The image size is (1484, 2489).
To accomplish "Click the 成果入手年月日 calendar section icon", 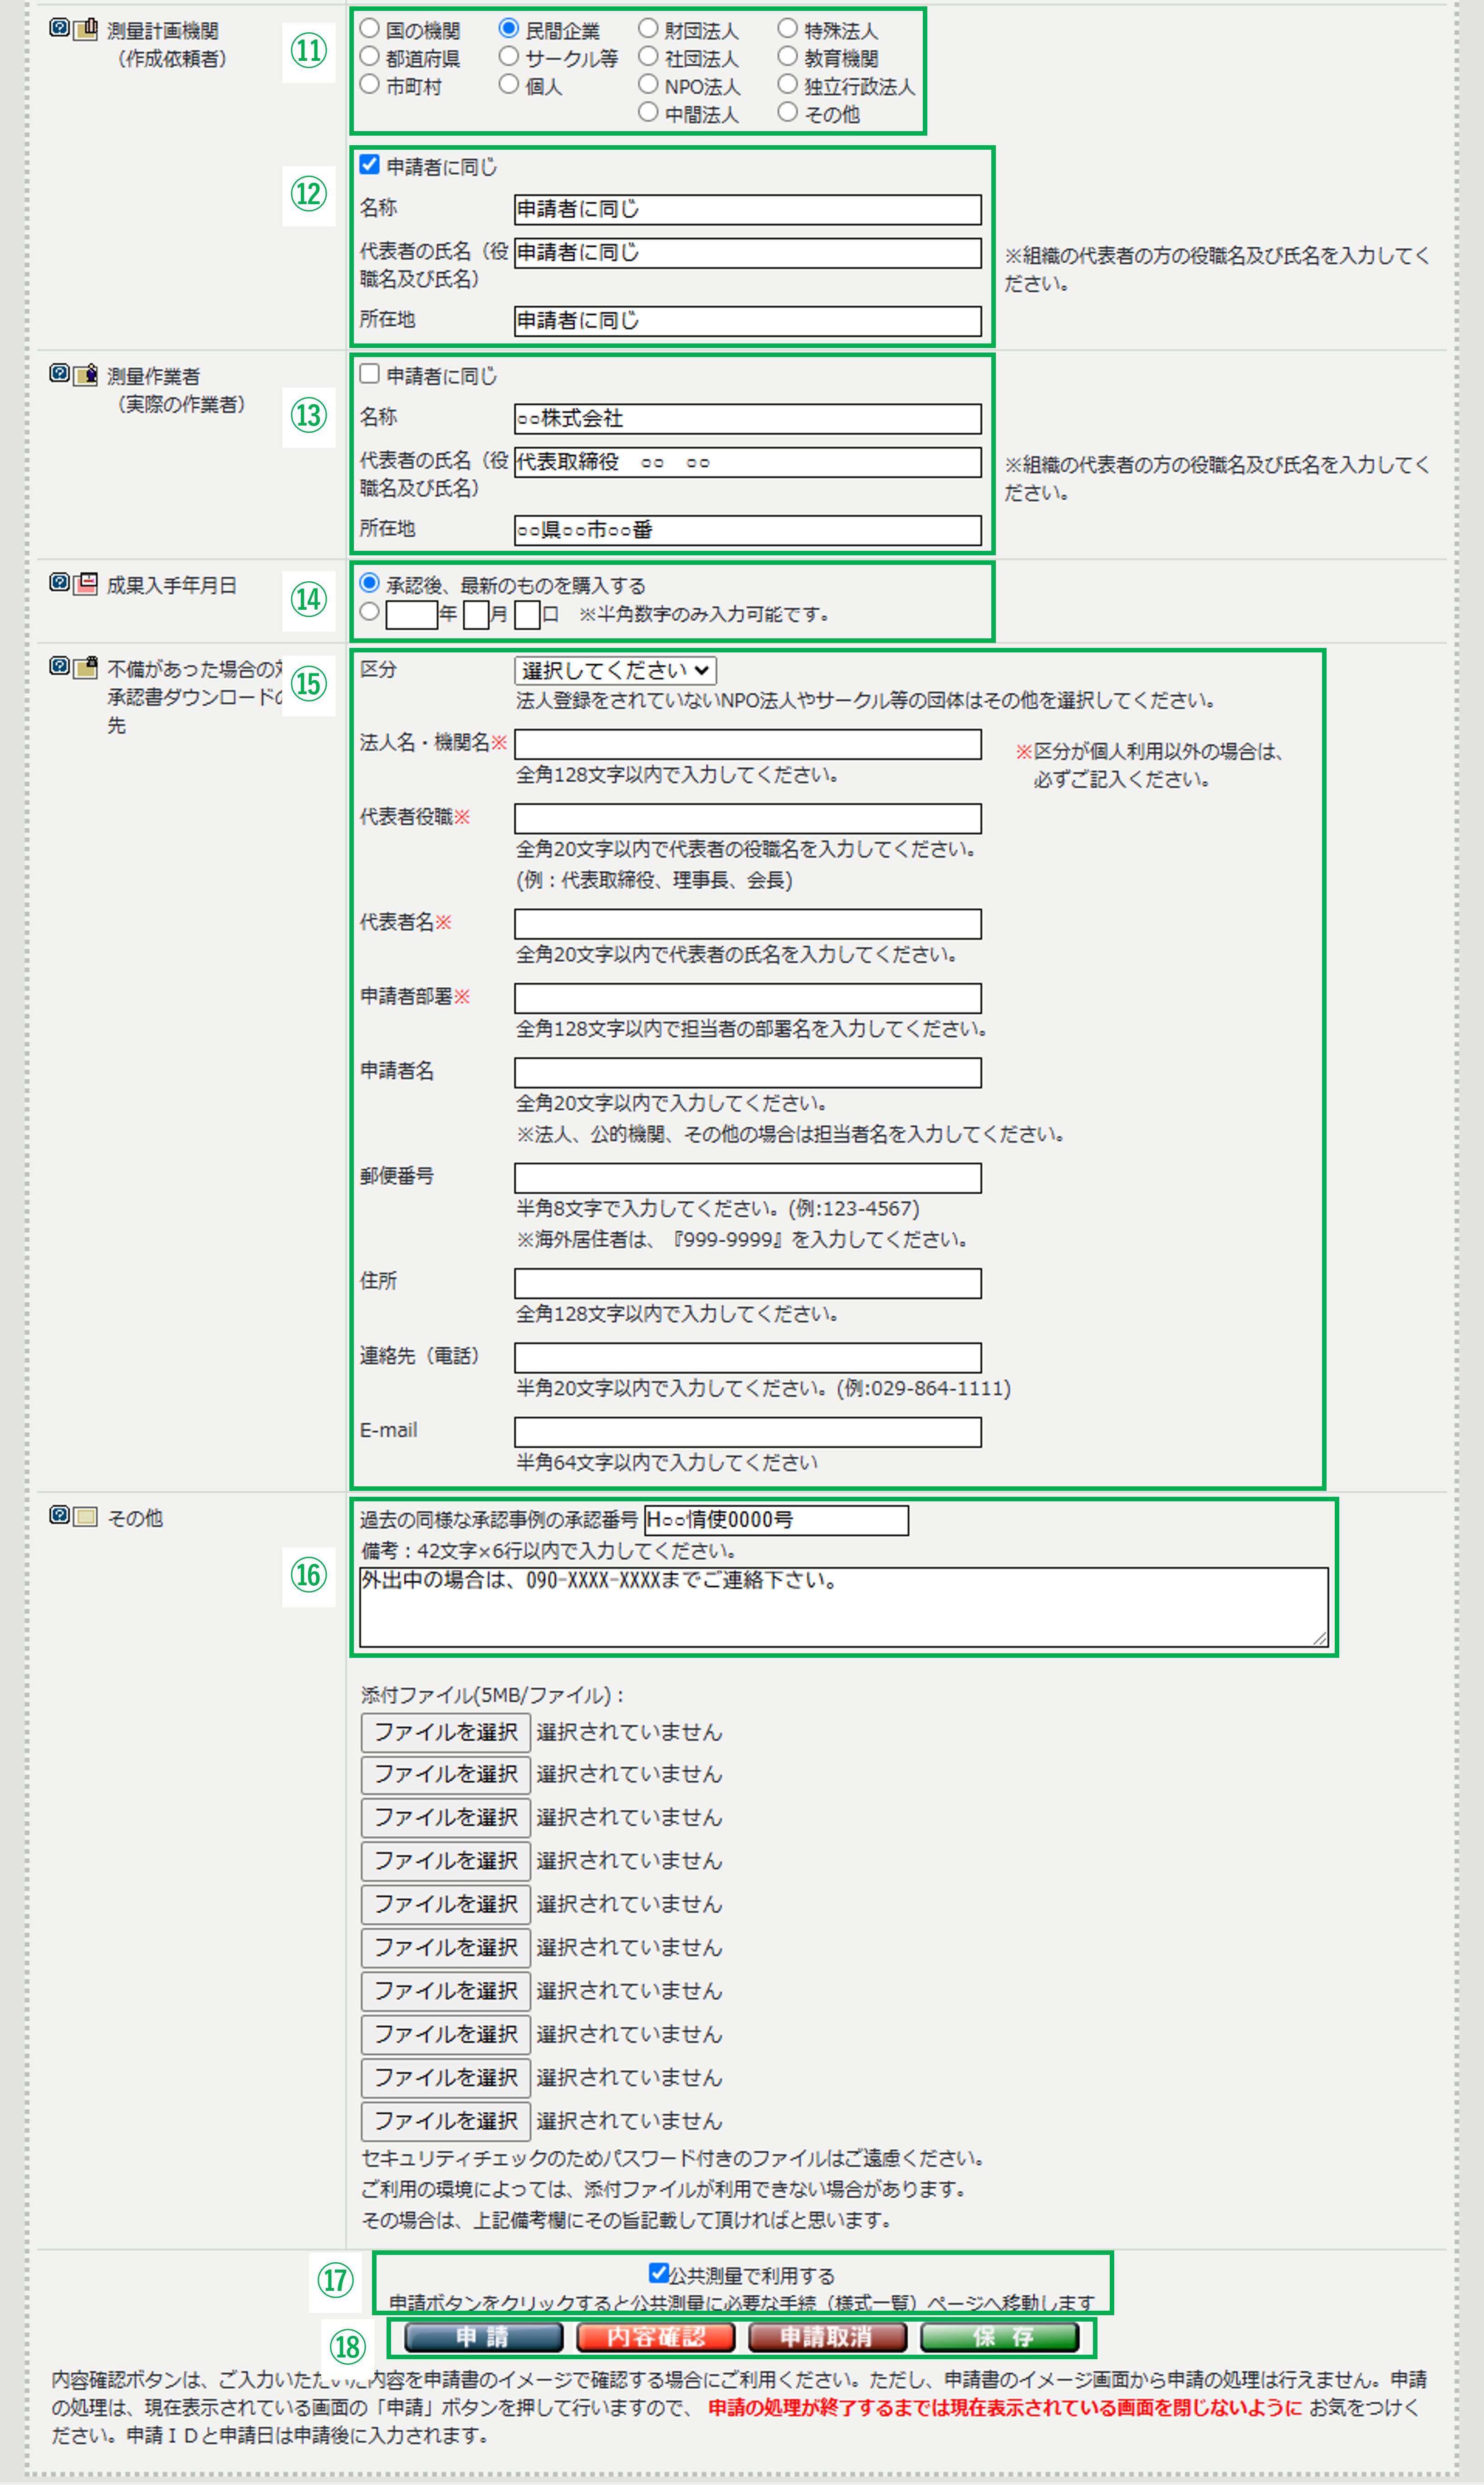I will pyautogui.click(x=86, y=583).
